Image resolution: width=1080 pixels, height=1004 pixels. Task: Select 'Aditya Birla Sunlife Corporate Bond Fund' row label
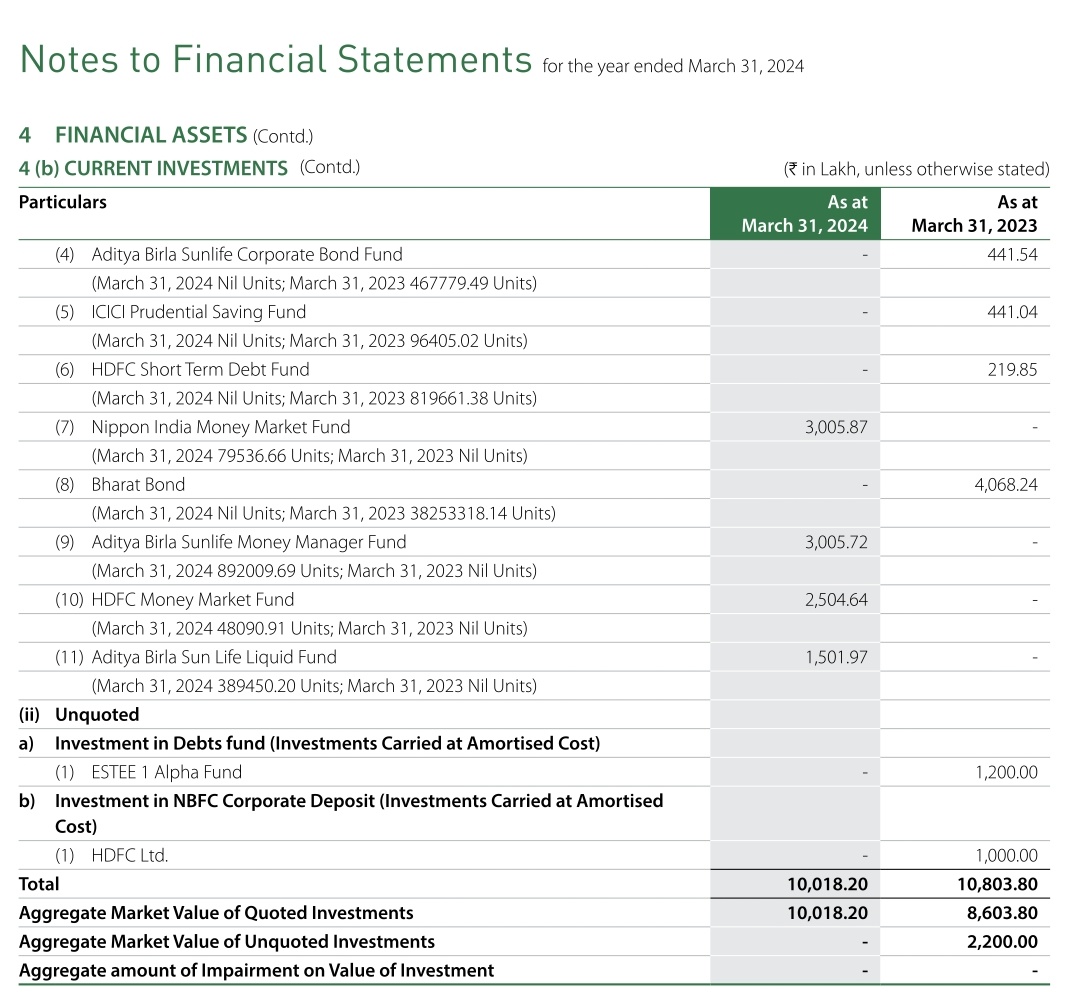[247, 254]
